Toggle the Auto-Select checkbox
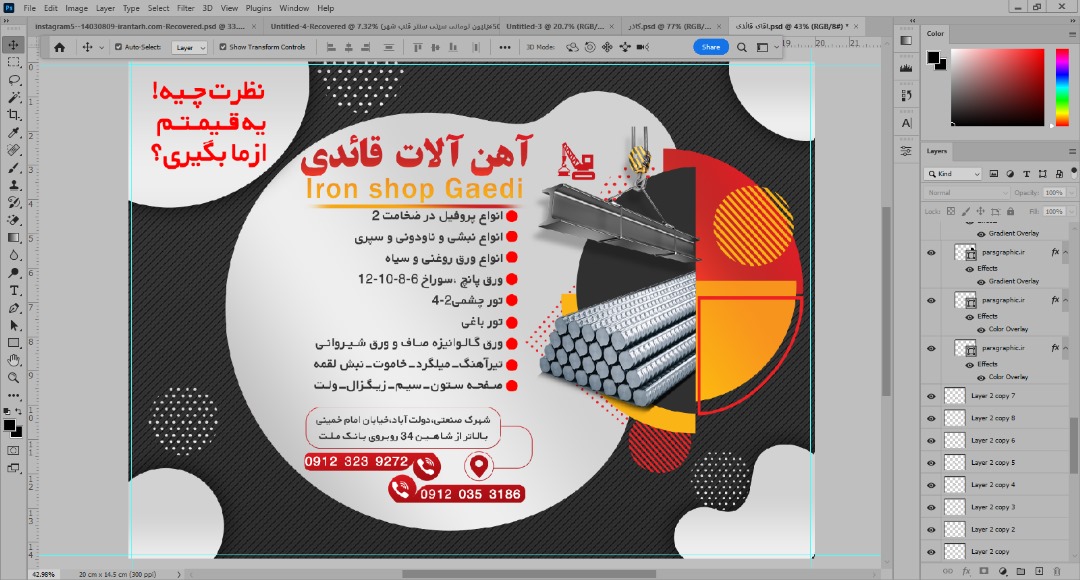Screen dimensions: 1080x580 pos(119,47)
